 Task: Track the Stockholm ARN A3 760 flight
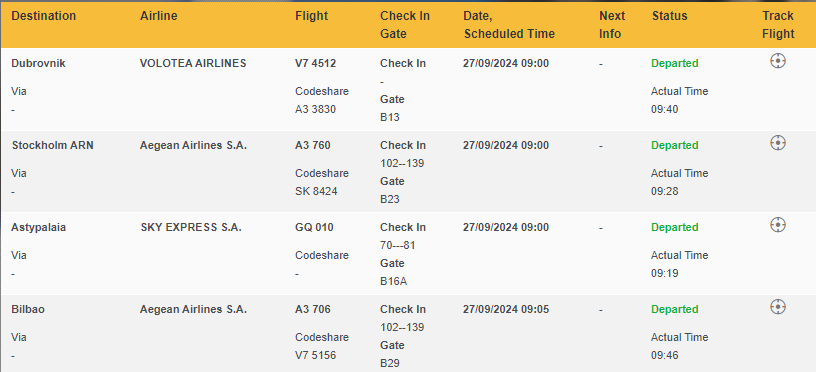coord(777,143)
